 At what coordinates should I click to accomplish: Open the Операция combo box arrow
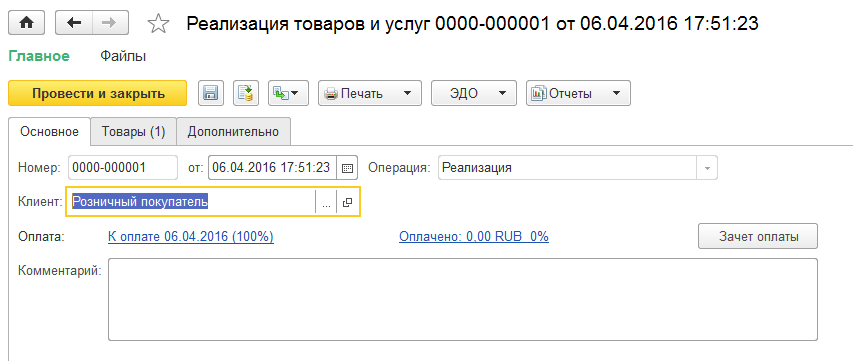pyautogui.click(x=707, y=168)
